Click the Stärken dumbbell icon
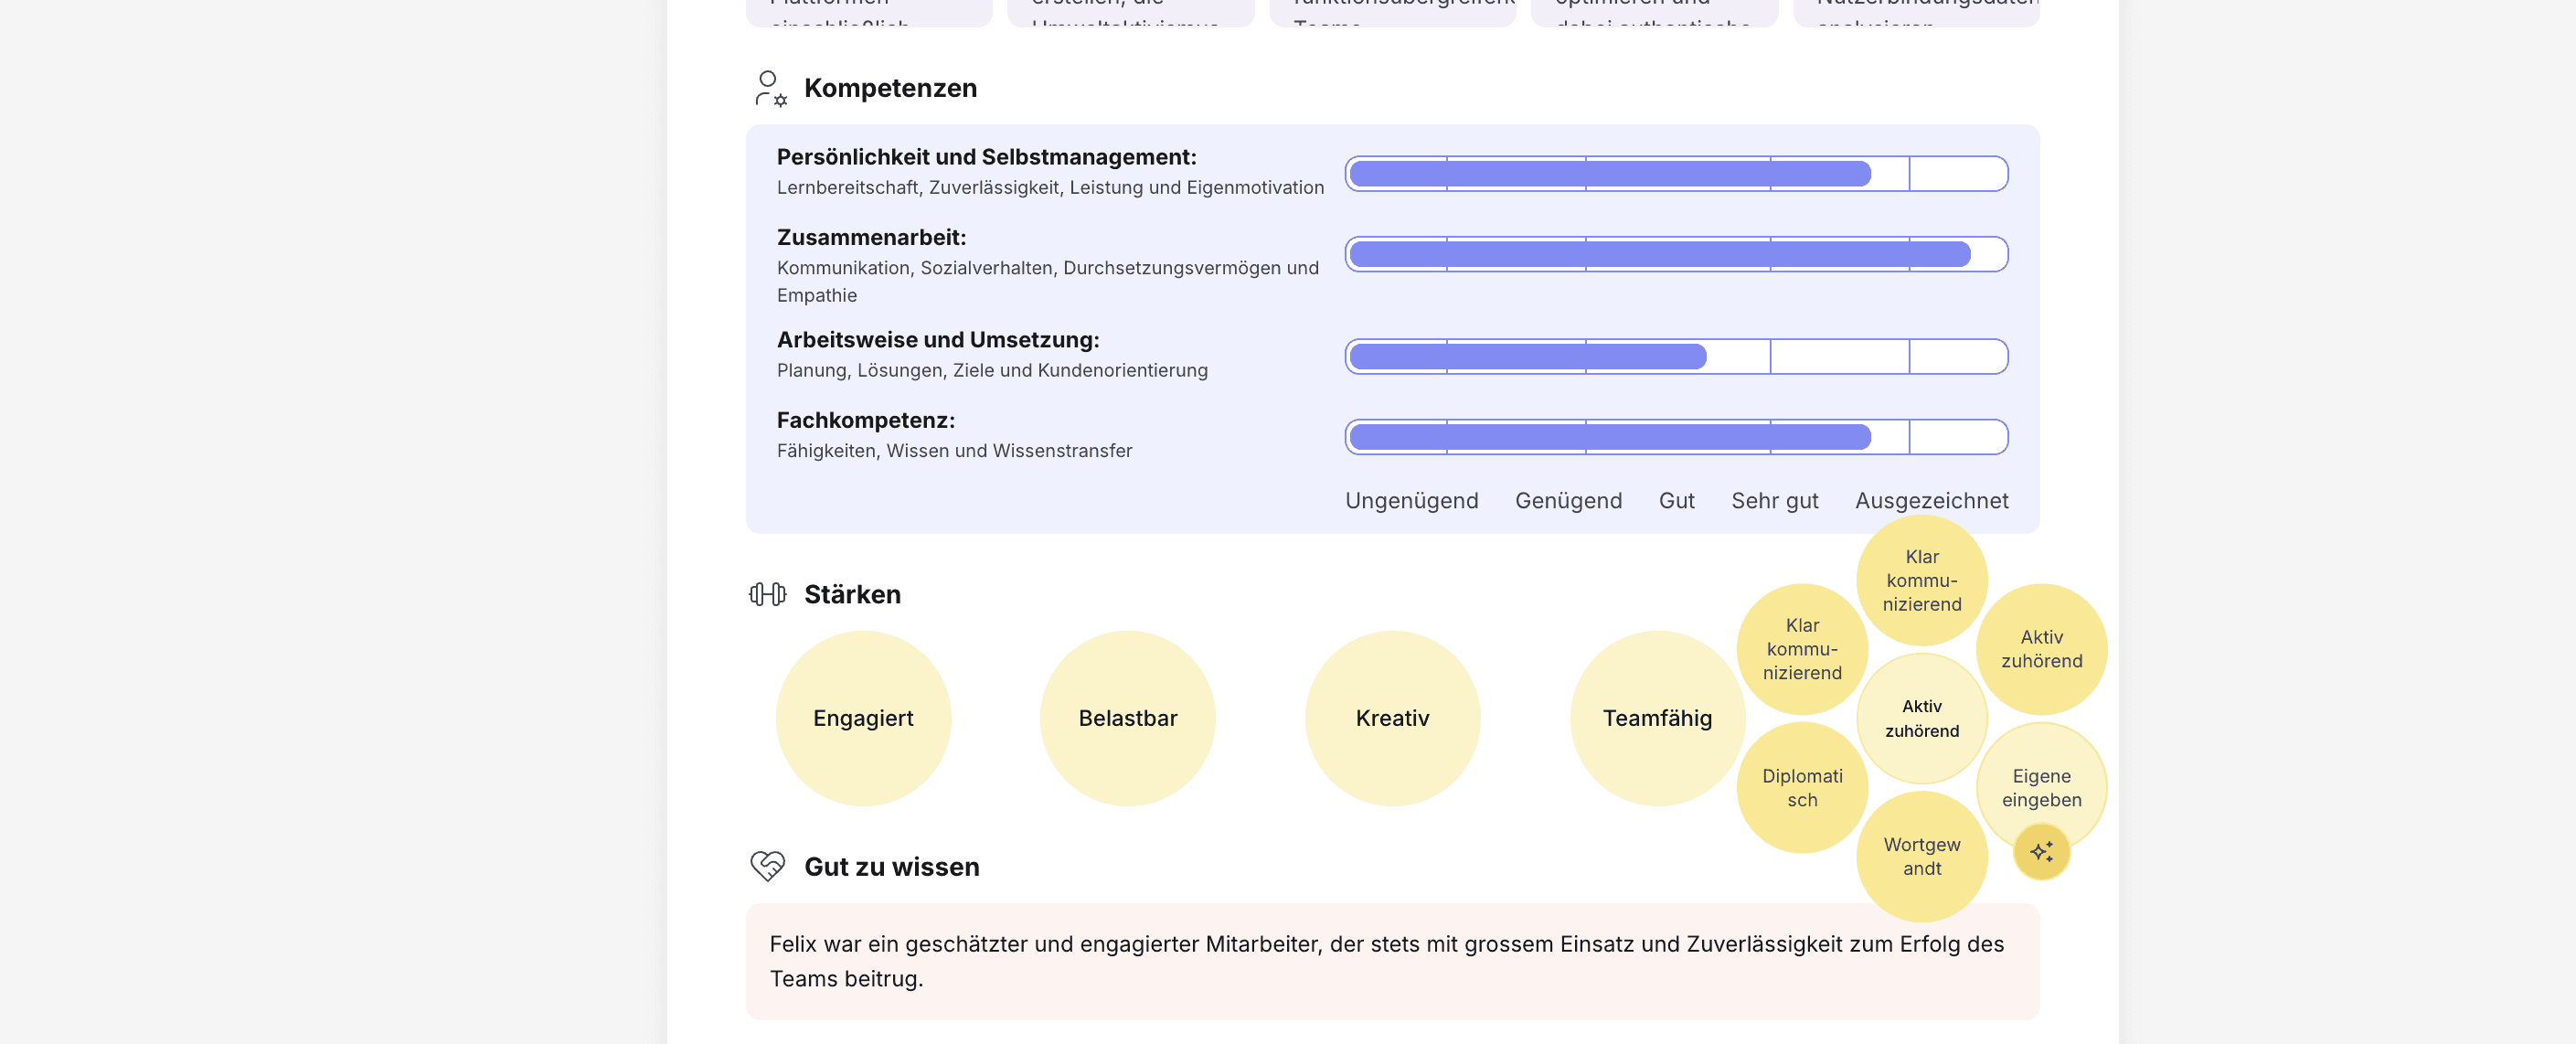This screenshot has width=2576, height=1044. pos(767,594)
